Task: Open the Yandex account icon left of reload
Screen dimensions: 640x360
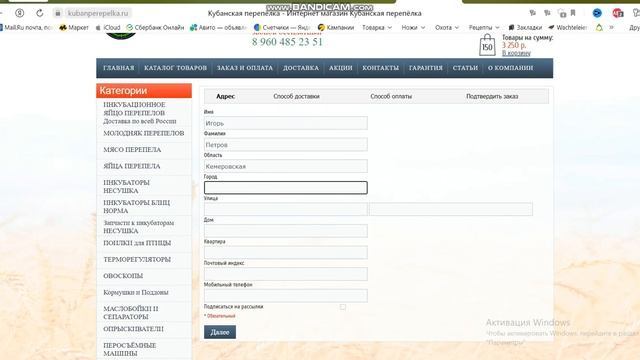Action: 19,13
